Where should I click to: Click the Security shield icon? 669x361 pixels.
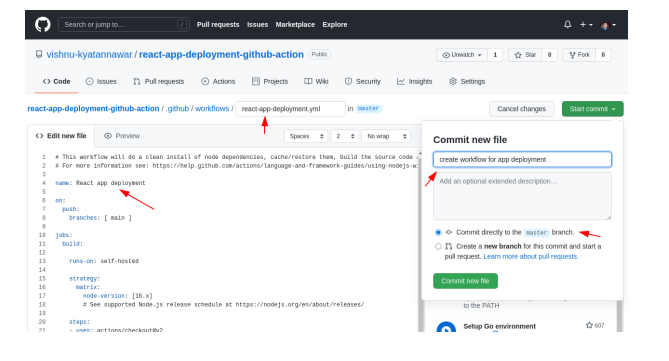tap(348, 82)
